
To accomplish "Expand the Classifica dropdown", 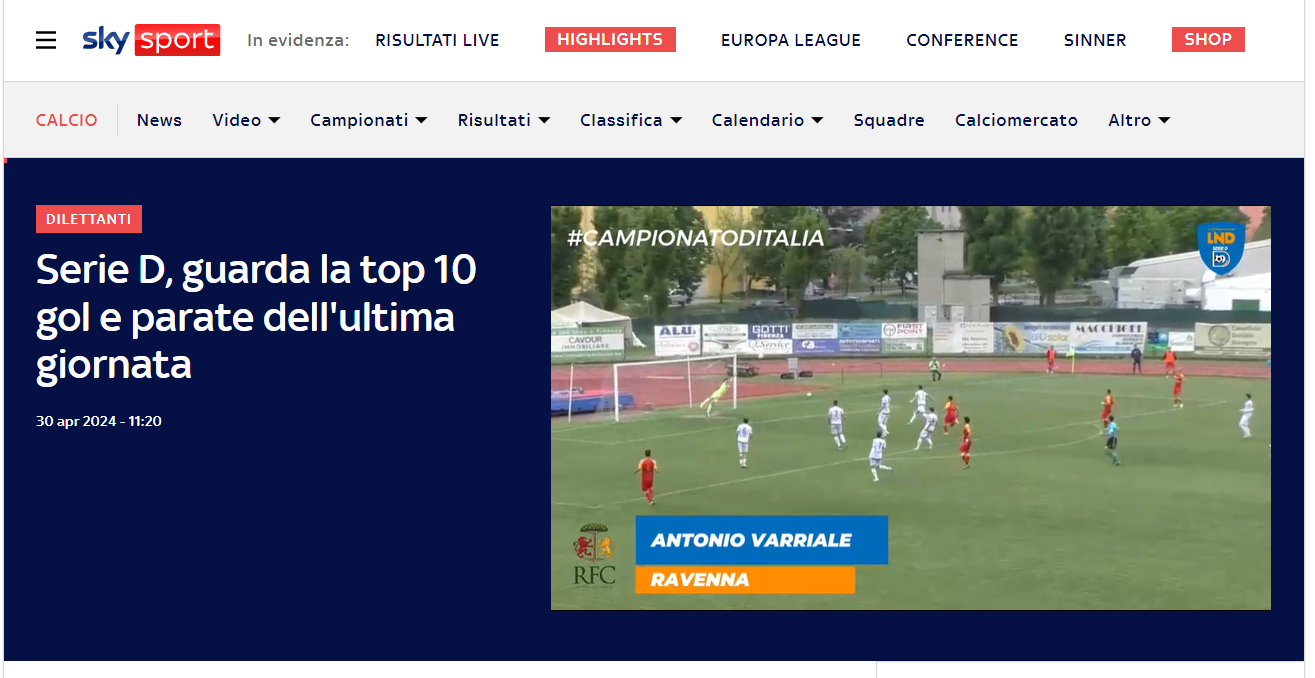I will point(631,120).
